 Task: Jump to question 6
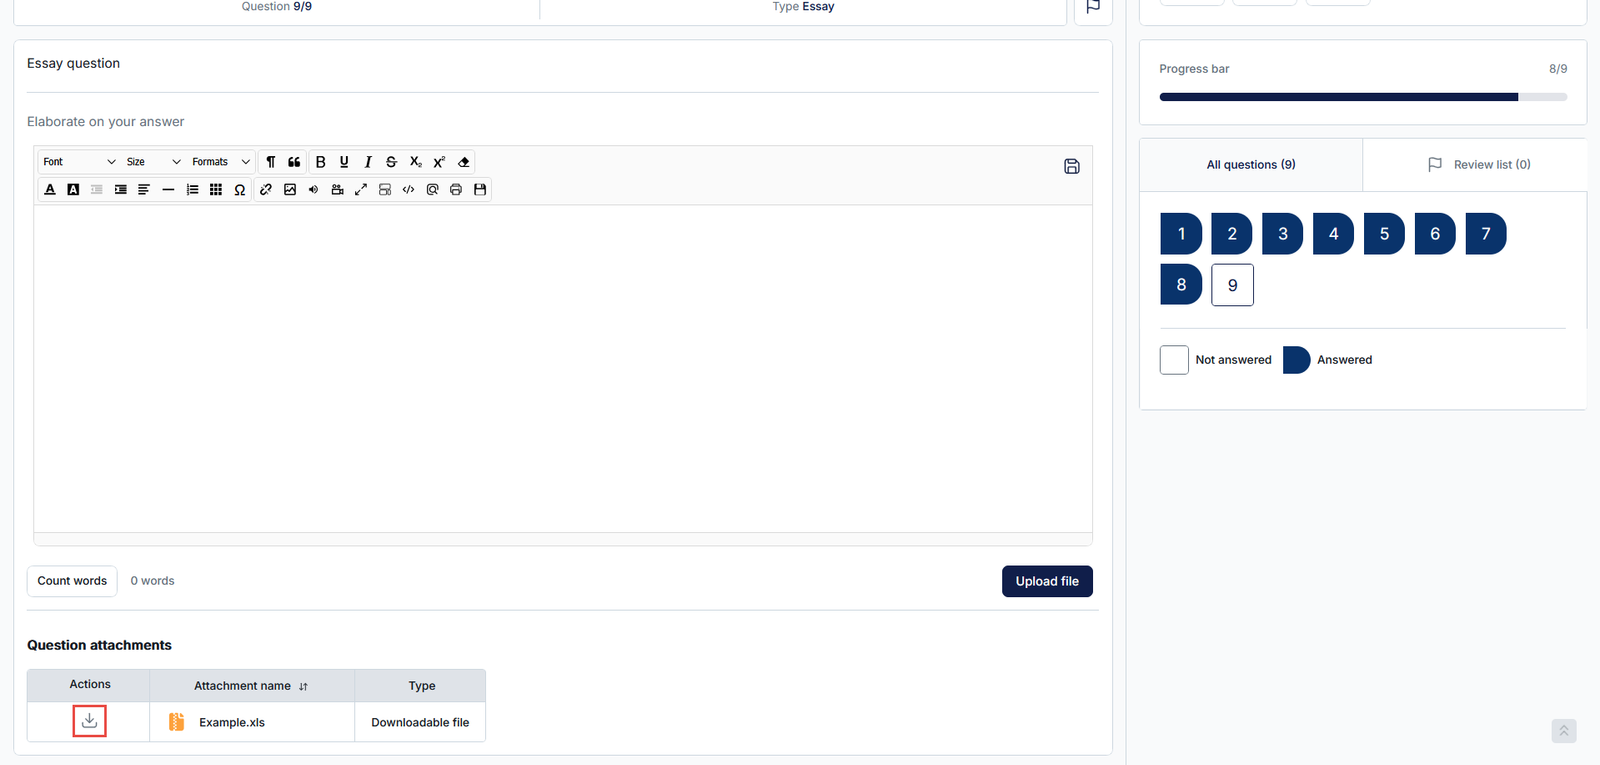pos(1435,234)
